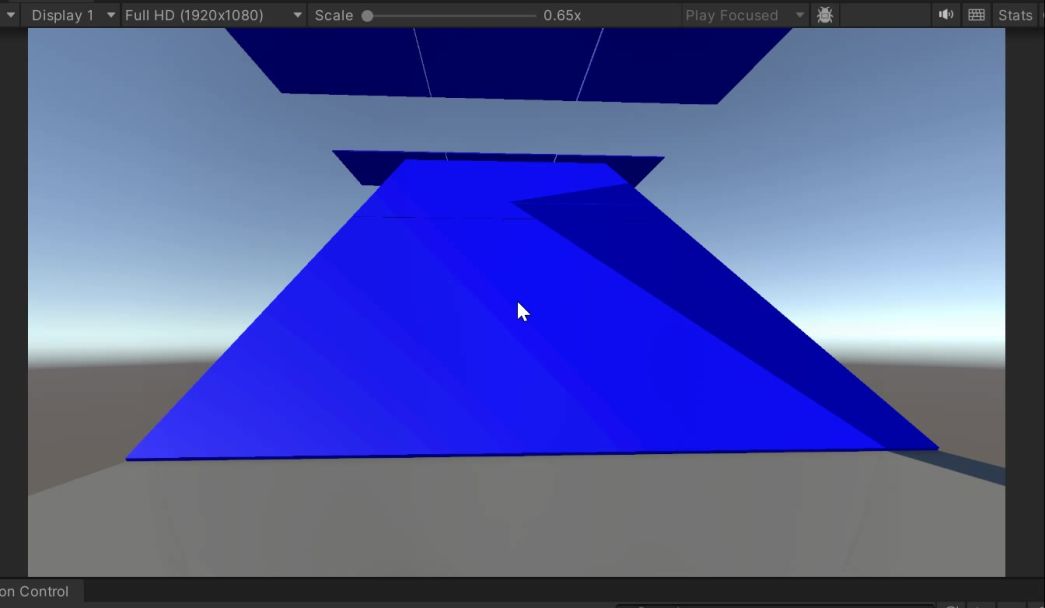
Task: Click the right end of Scale slider track
Action: [534, 15]
